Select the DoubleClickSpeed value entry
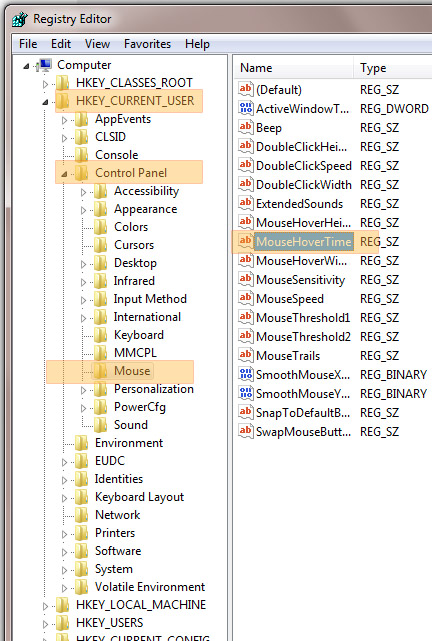This screenshot has height=641, width=432. coord(304,166)
